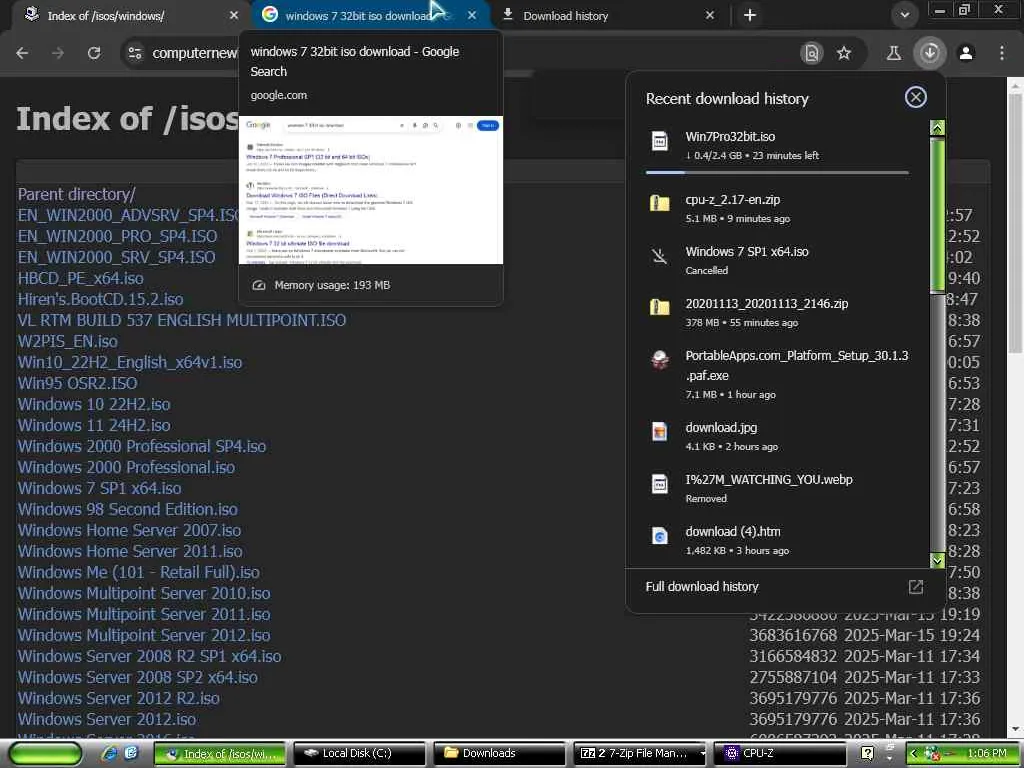Open Hiren's.BootCD.15.2.iso link

point(101,299)
